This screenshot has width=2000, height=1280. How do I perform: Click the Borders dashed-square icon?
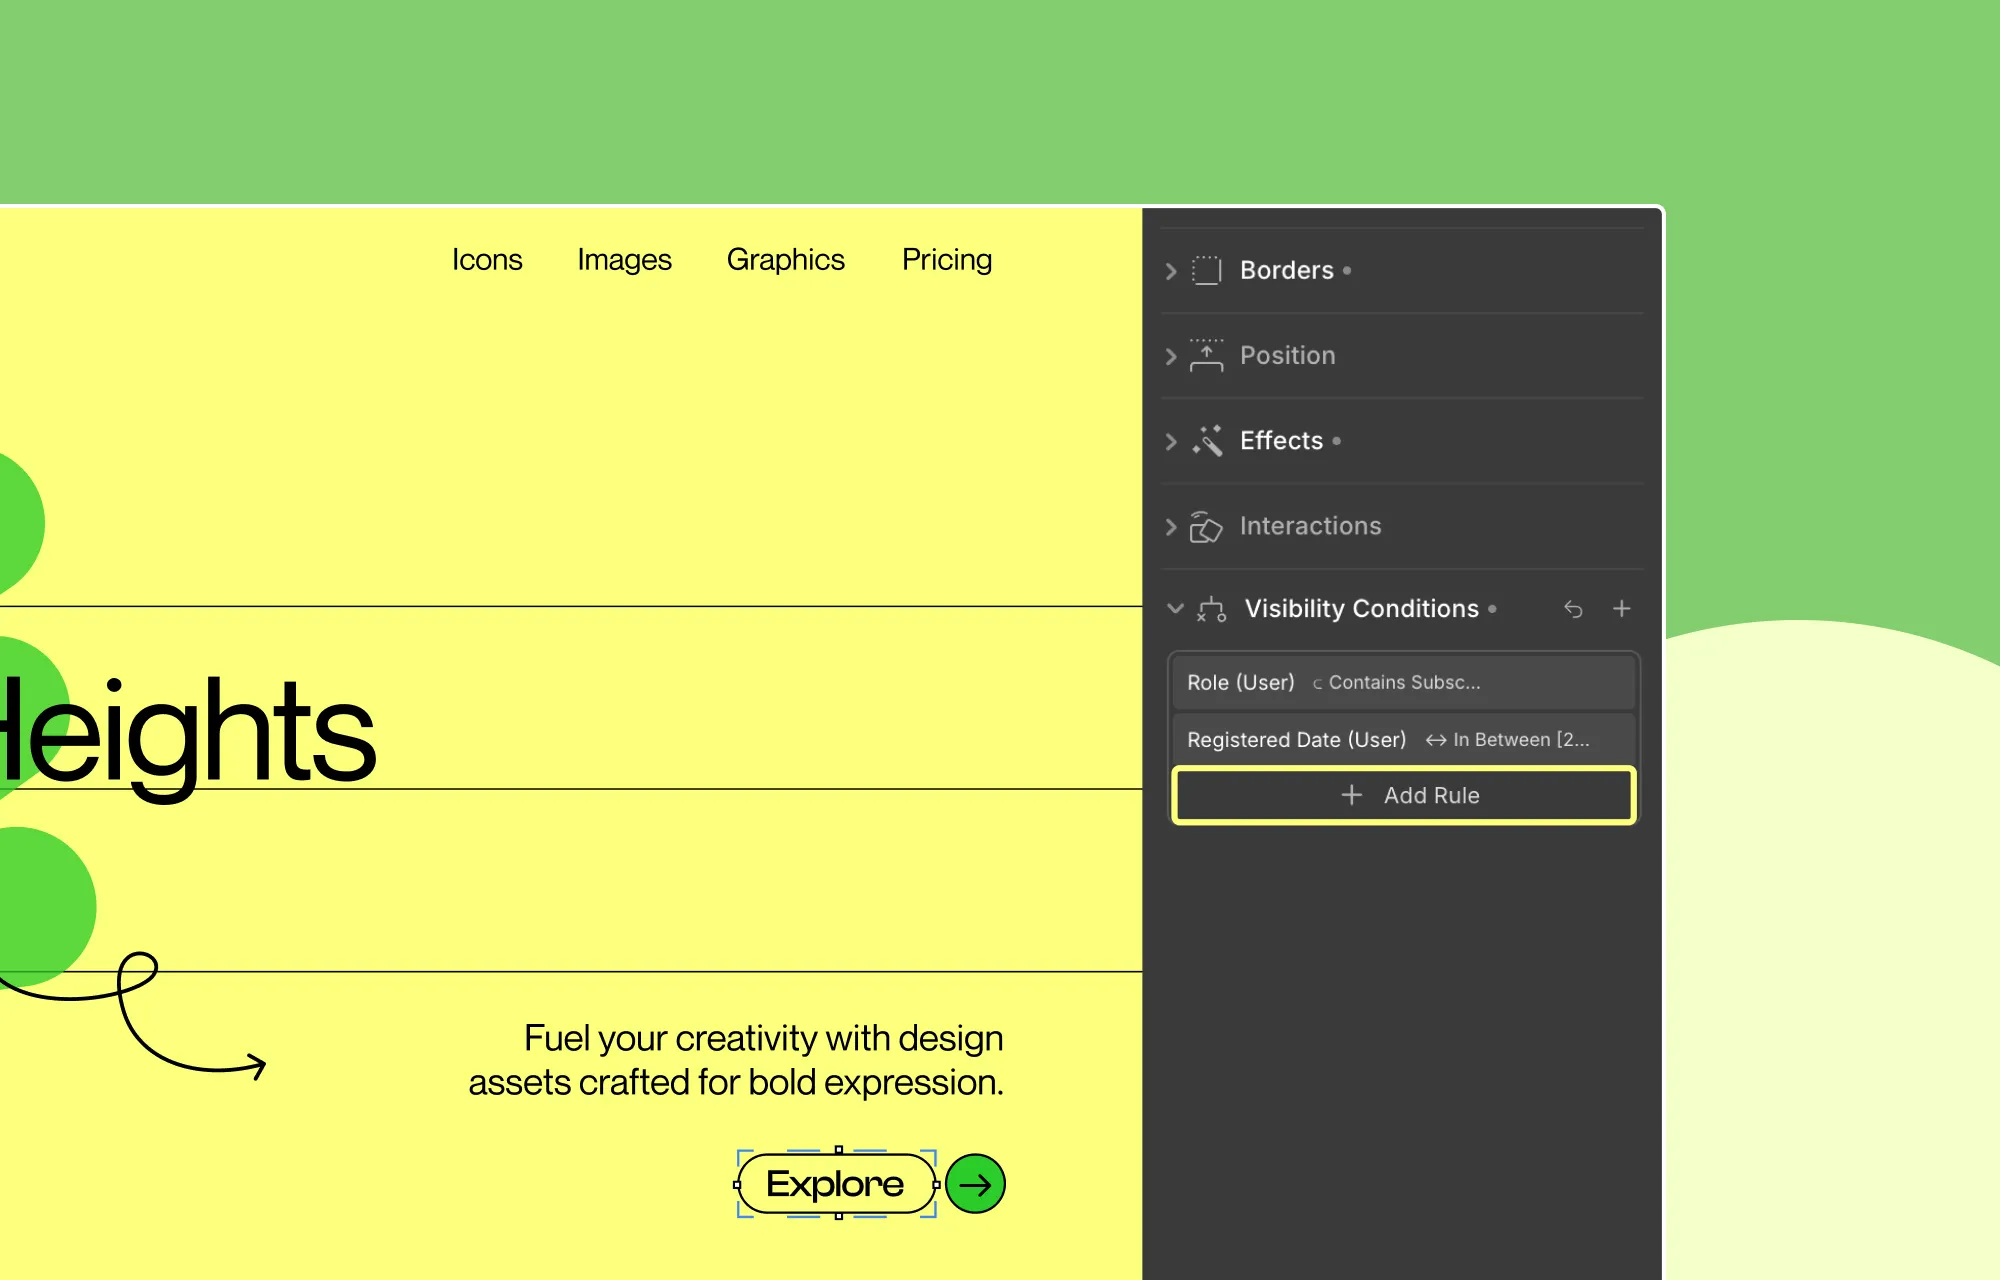coord(1207,271)
